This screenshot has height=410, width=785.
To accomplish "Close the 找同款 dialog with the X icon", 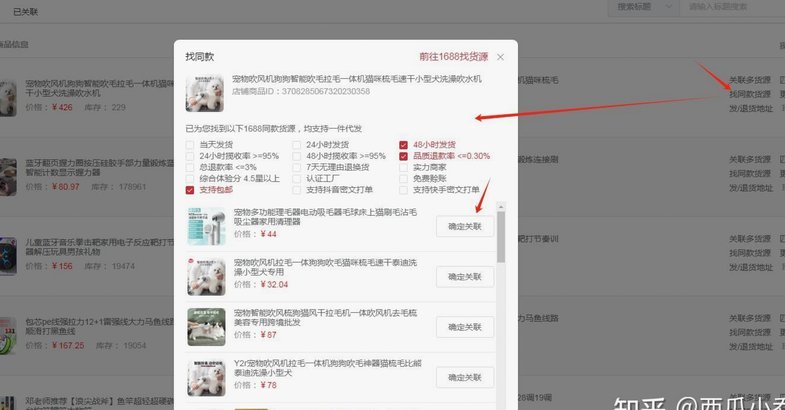I will [x=500, y=57].
